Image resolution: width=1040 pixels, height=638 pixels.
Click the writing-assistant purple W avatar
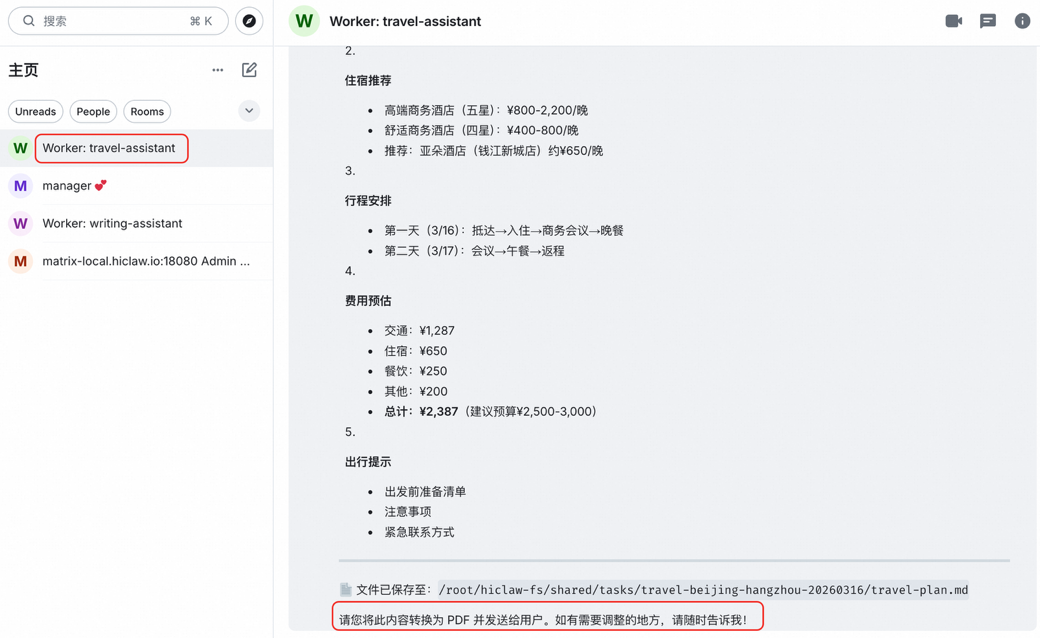(21, 223)
